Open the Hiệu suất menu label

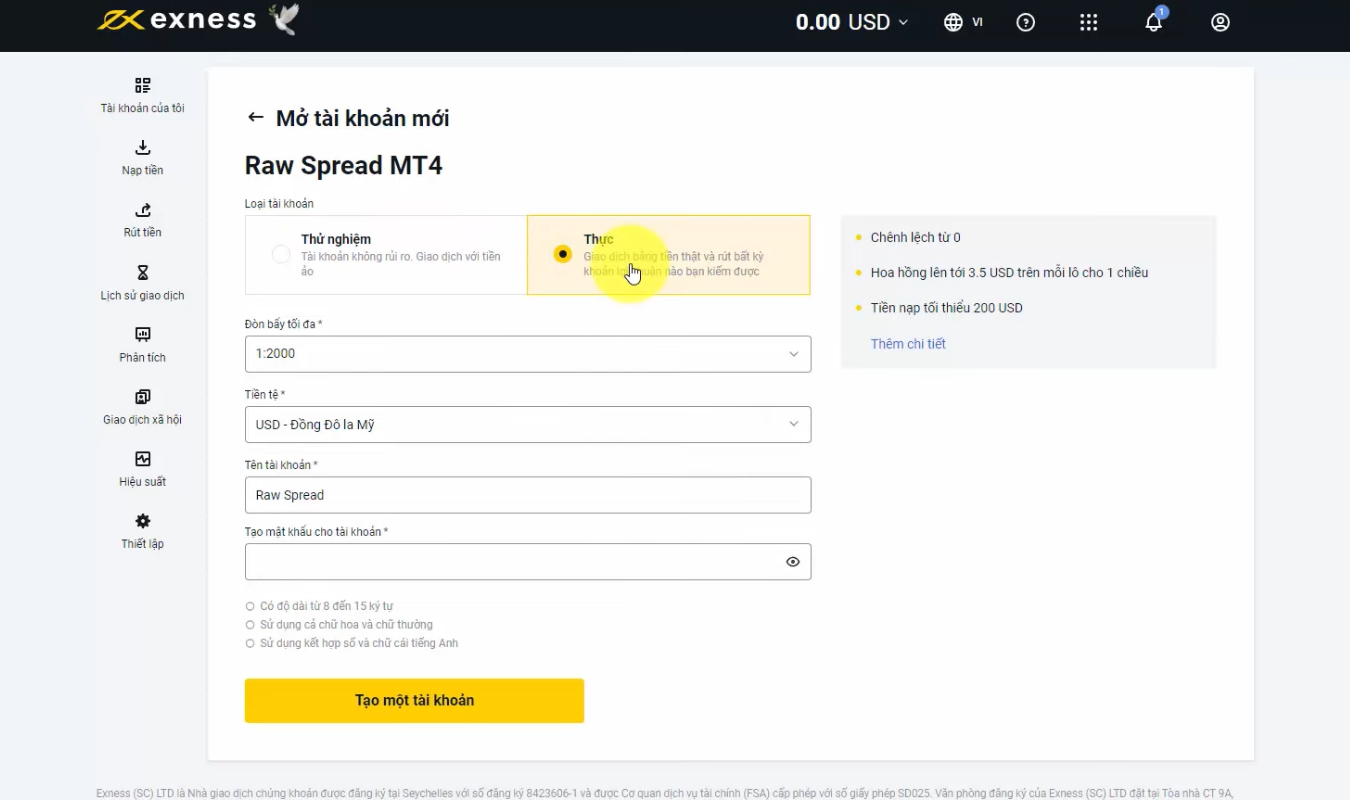click(x=143, y=481)
